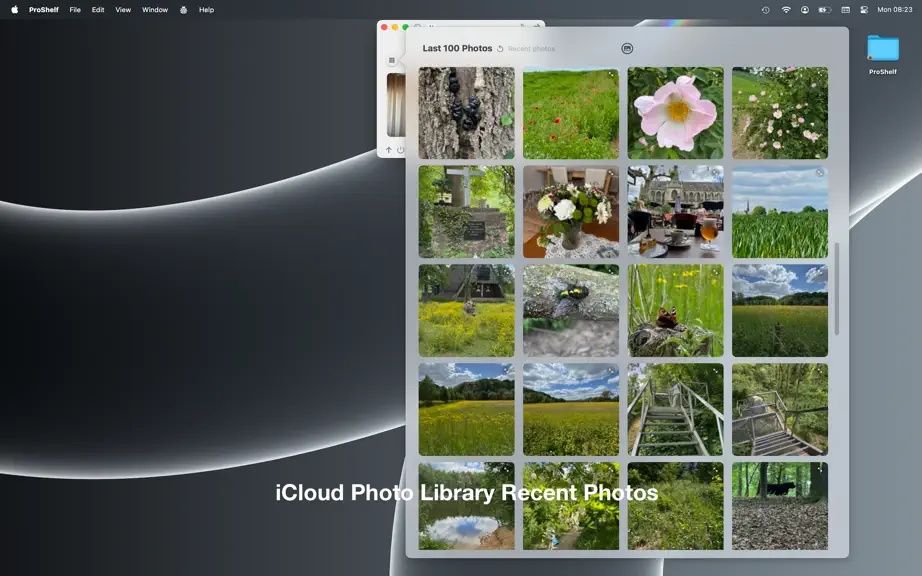
Task: Open the ProShelf app menu
Action: click(x=44, y=9)
